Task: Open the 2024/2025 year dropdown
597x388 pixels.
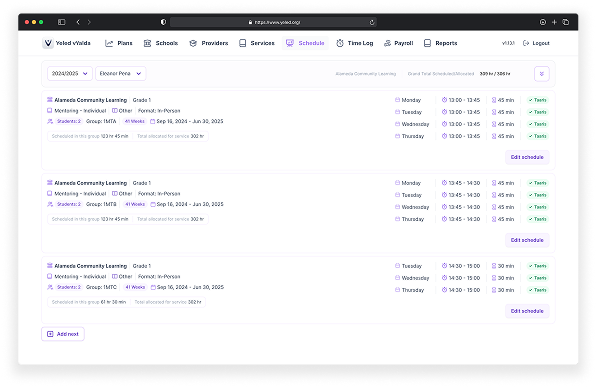Action: tap(70, 73)
